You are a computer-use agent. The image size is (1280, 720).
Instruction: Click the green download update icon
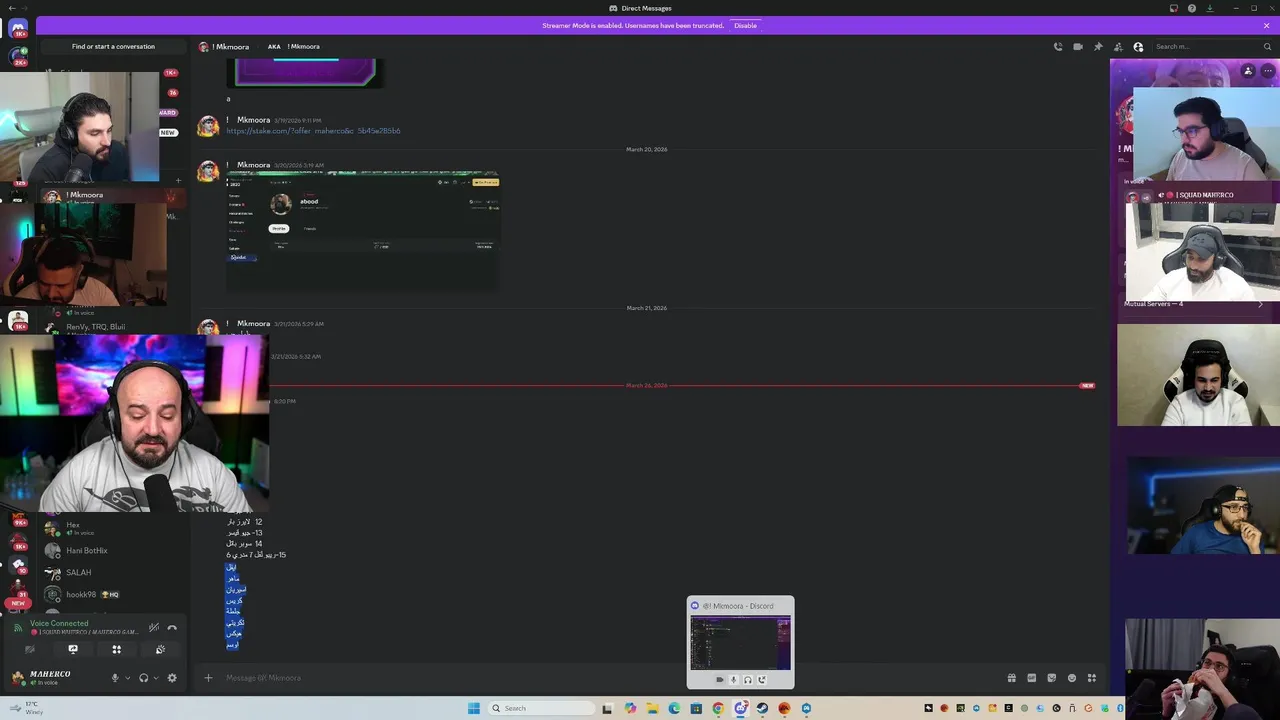[x=1210, y=8]
